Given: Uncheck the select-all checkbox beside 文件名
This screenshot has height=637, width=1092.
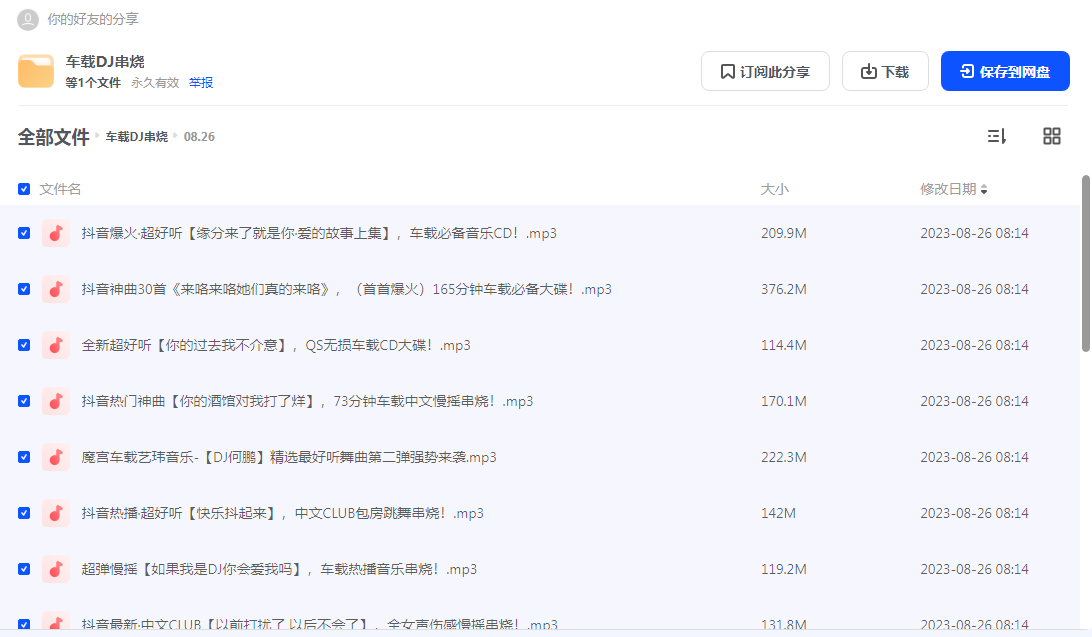Looking at the screenshot, I should pos(23,188).
